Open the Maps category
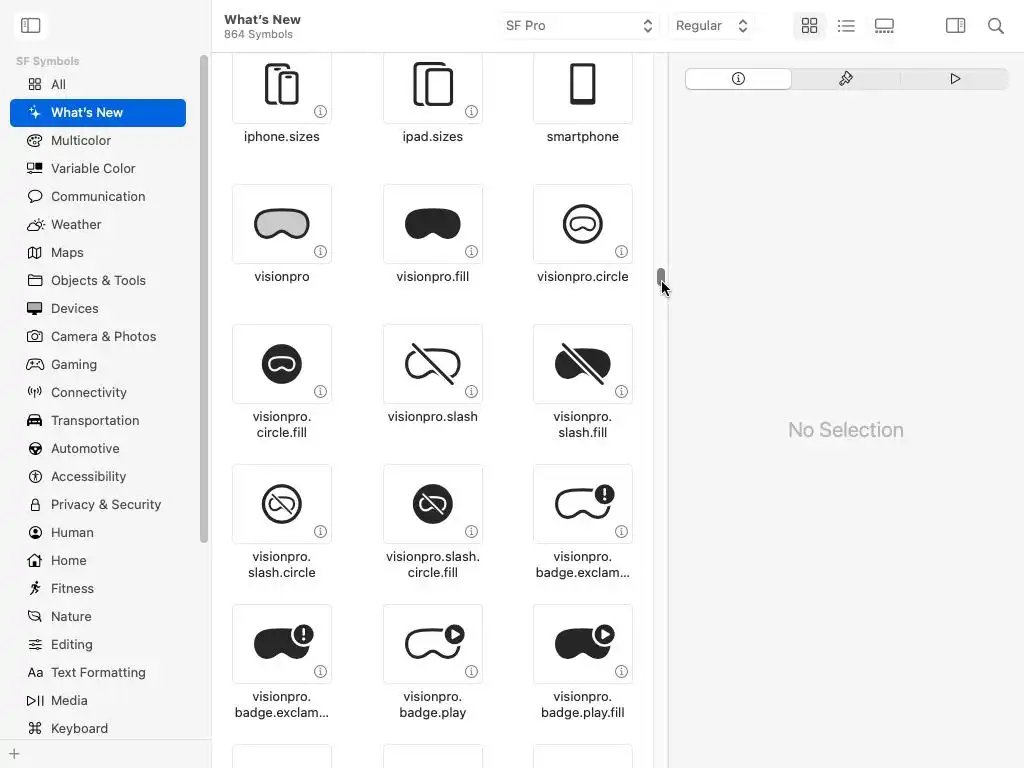 point(98,253)
